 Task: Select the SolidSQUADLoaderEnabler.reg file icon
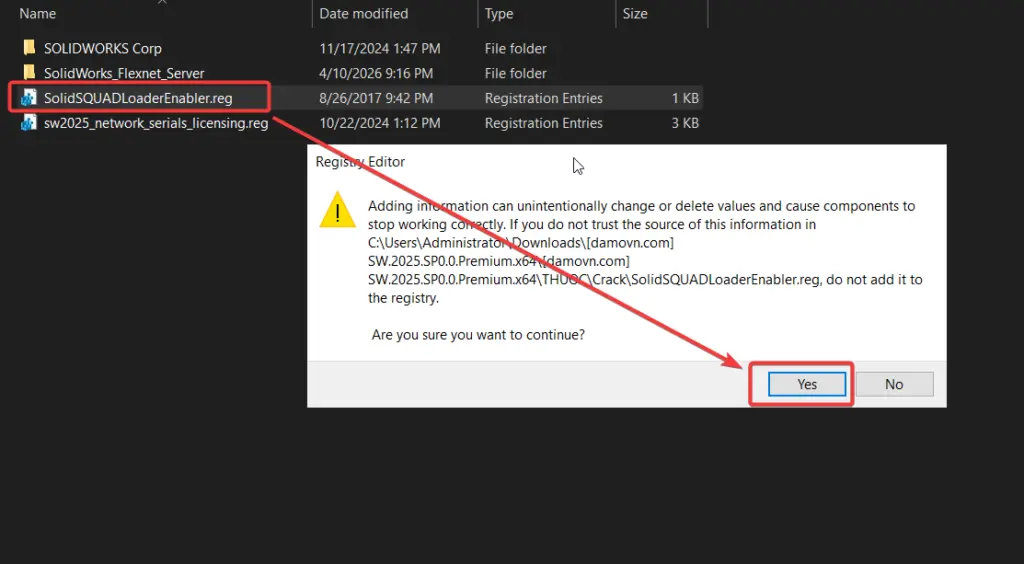tap(29, 97)
